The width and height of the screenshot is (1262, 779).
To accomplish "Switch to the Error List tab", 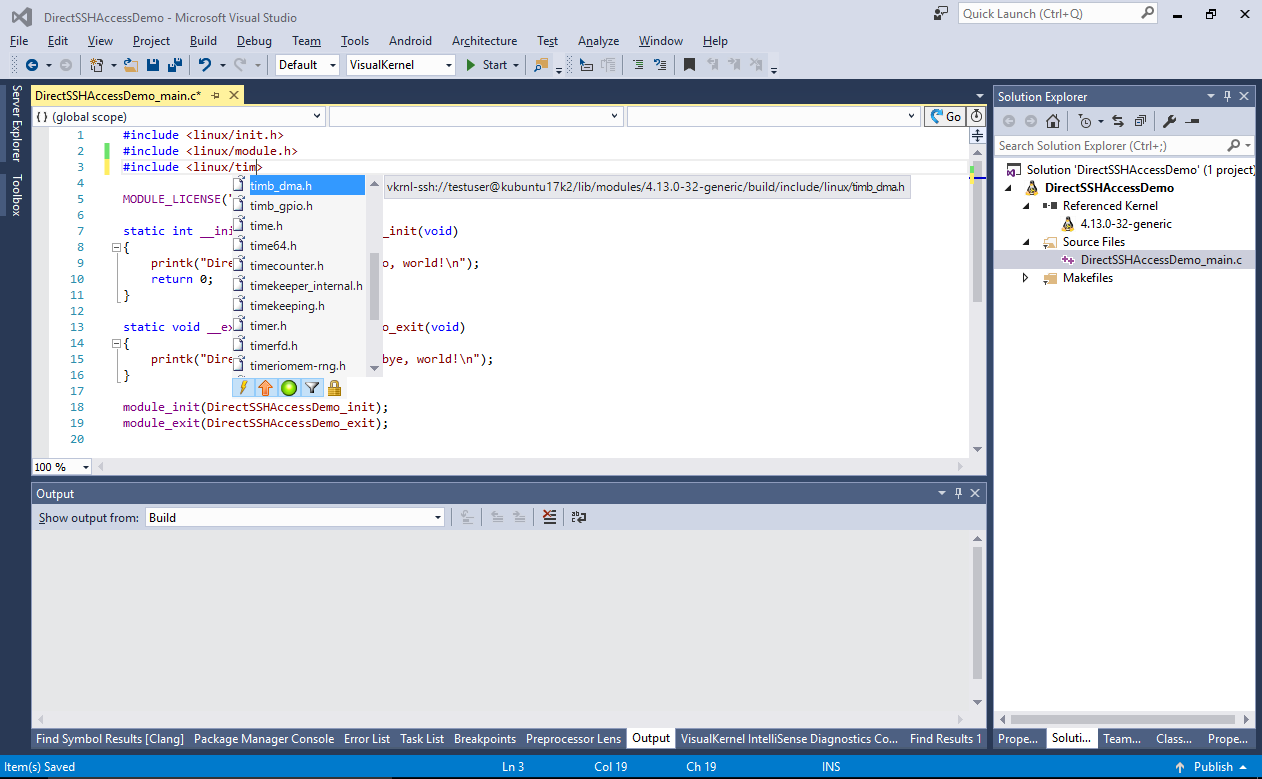I will [367, 739].
